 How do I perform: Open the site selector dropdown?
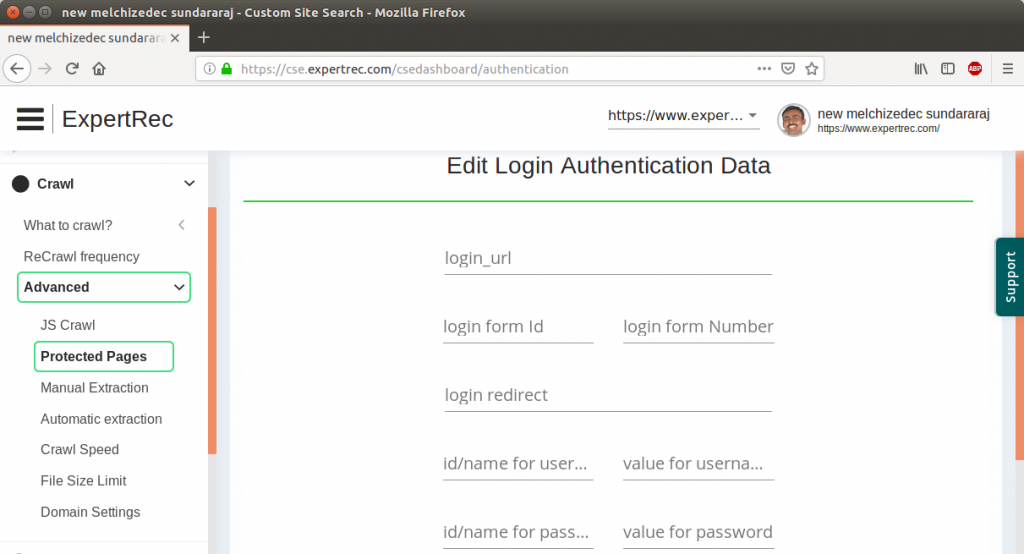point(683,116)
